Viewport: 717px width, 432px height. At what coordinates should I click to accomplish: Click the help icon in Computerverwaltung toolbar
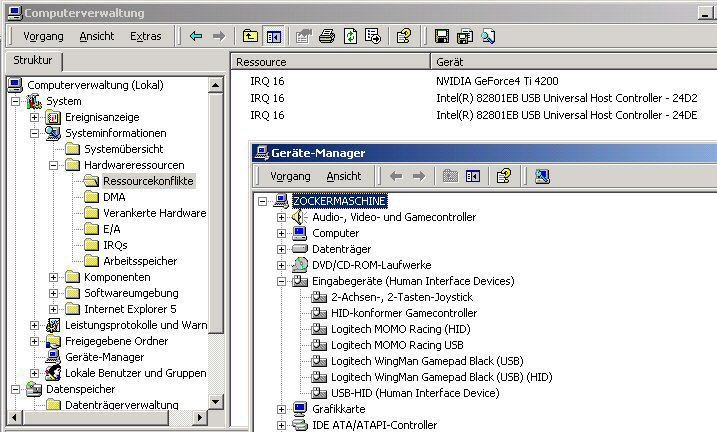404,36
